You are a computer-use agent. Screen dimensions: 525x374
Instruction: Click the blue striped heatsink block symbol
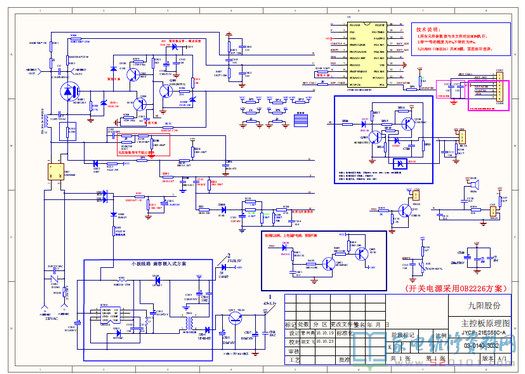click(x=301, y=120)
